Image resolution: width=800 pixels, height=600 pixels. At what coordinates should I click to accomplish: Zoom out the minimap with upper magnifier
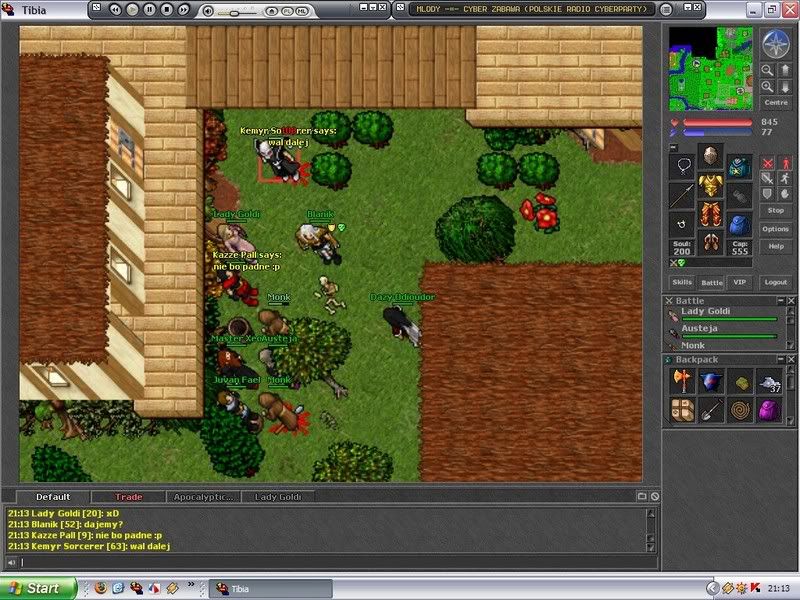click(x=767, y=70)
